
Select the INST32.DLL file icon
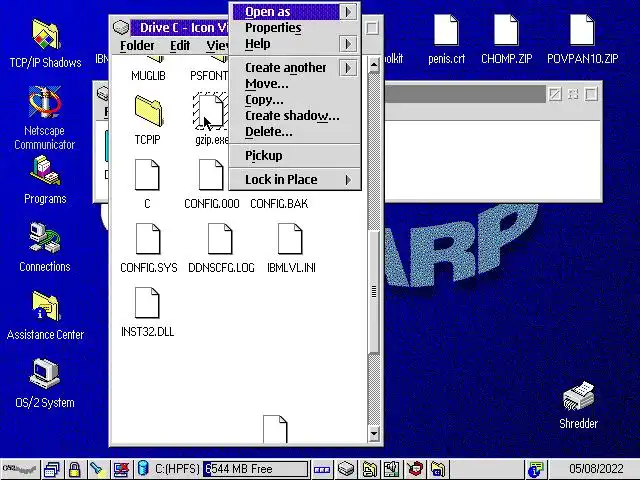(x=147, y=303)
